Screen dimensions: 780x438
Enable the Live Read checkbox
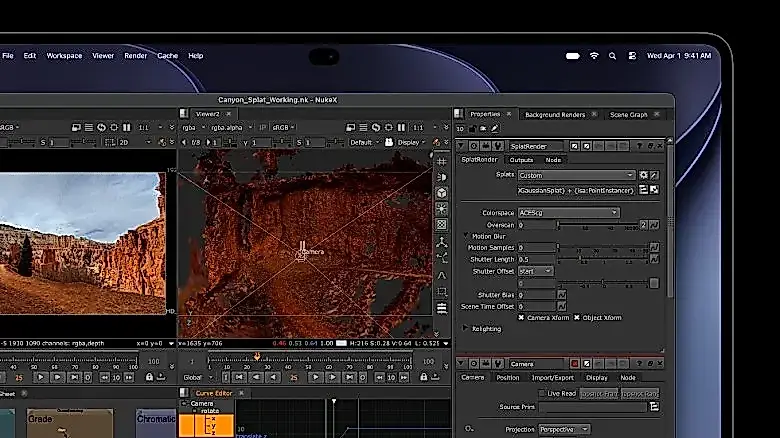[x=542, y=394]
